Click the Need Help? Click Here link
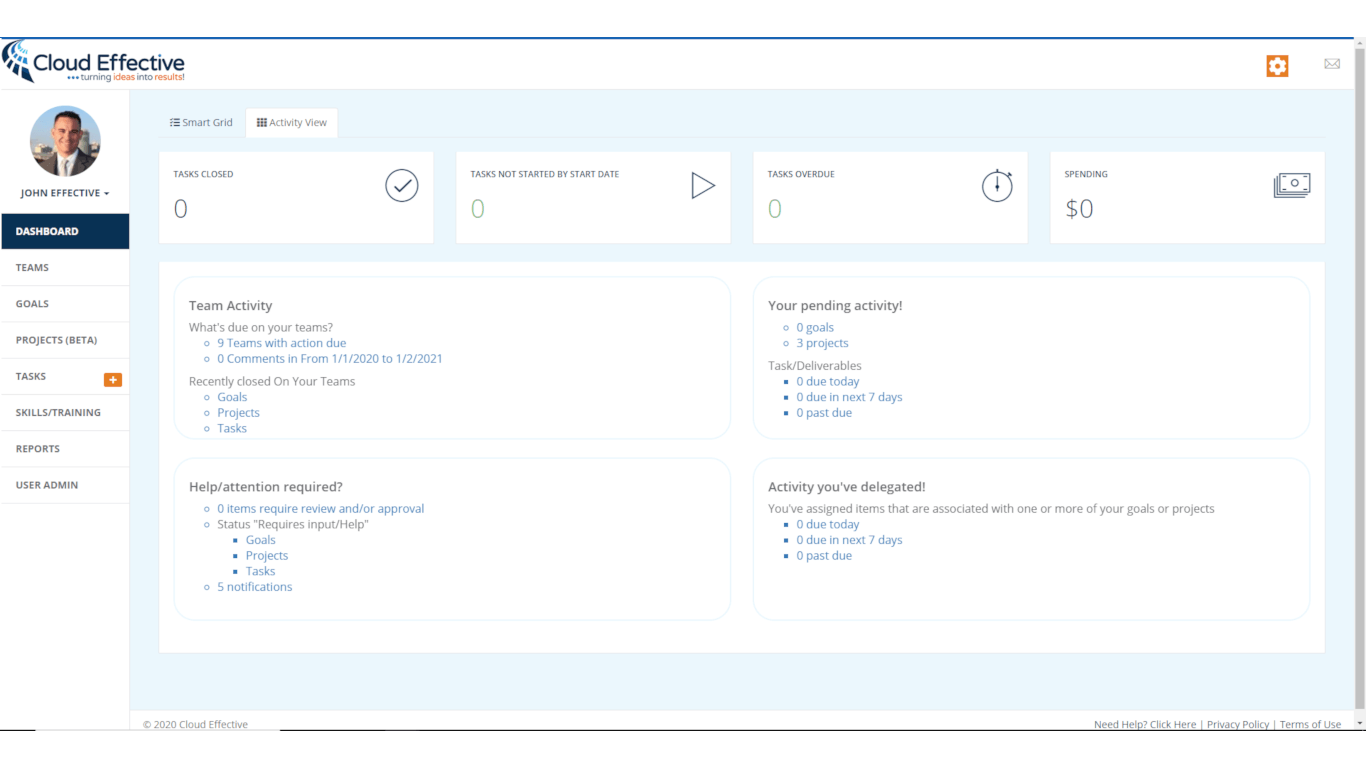The height and width of the screenshot is (768, 1366). [x=1145, y=724]
